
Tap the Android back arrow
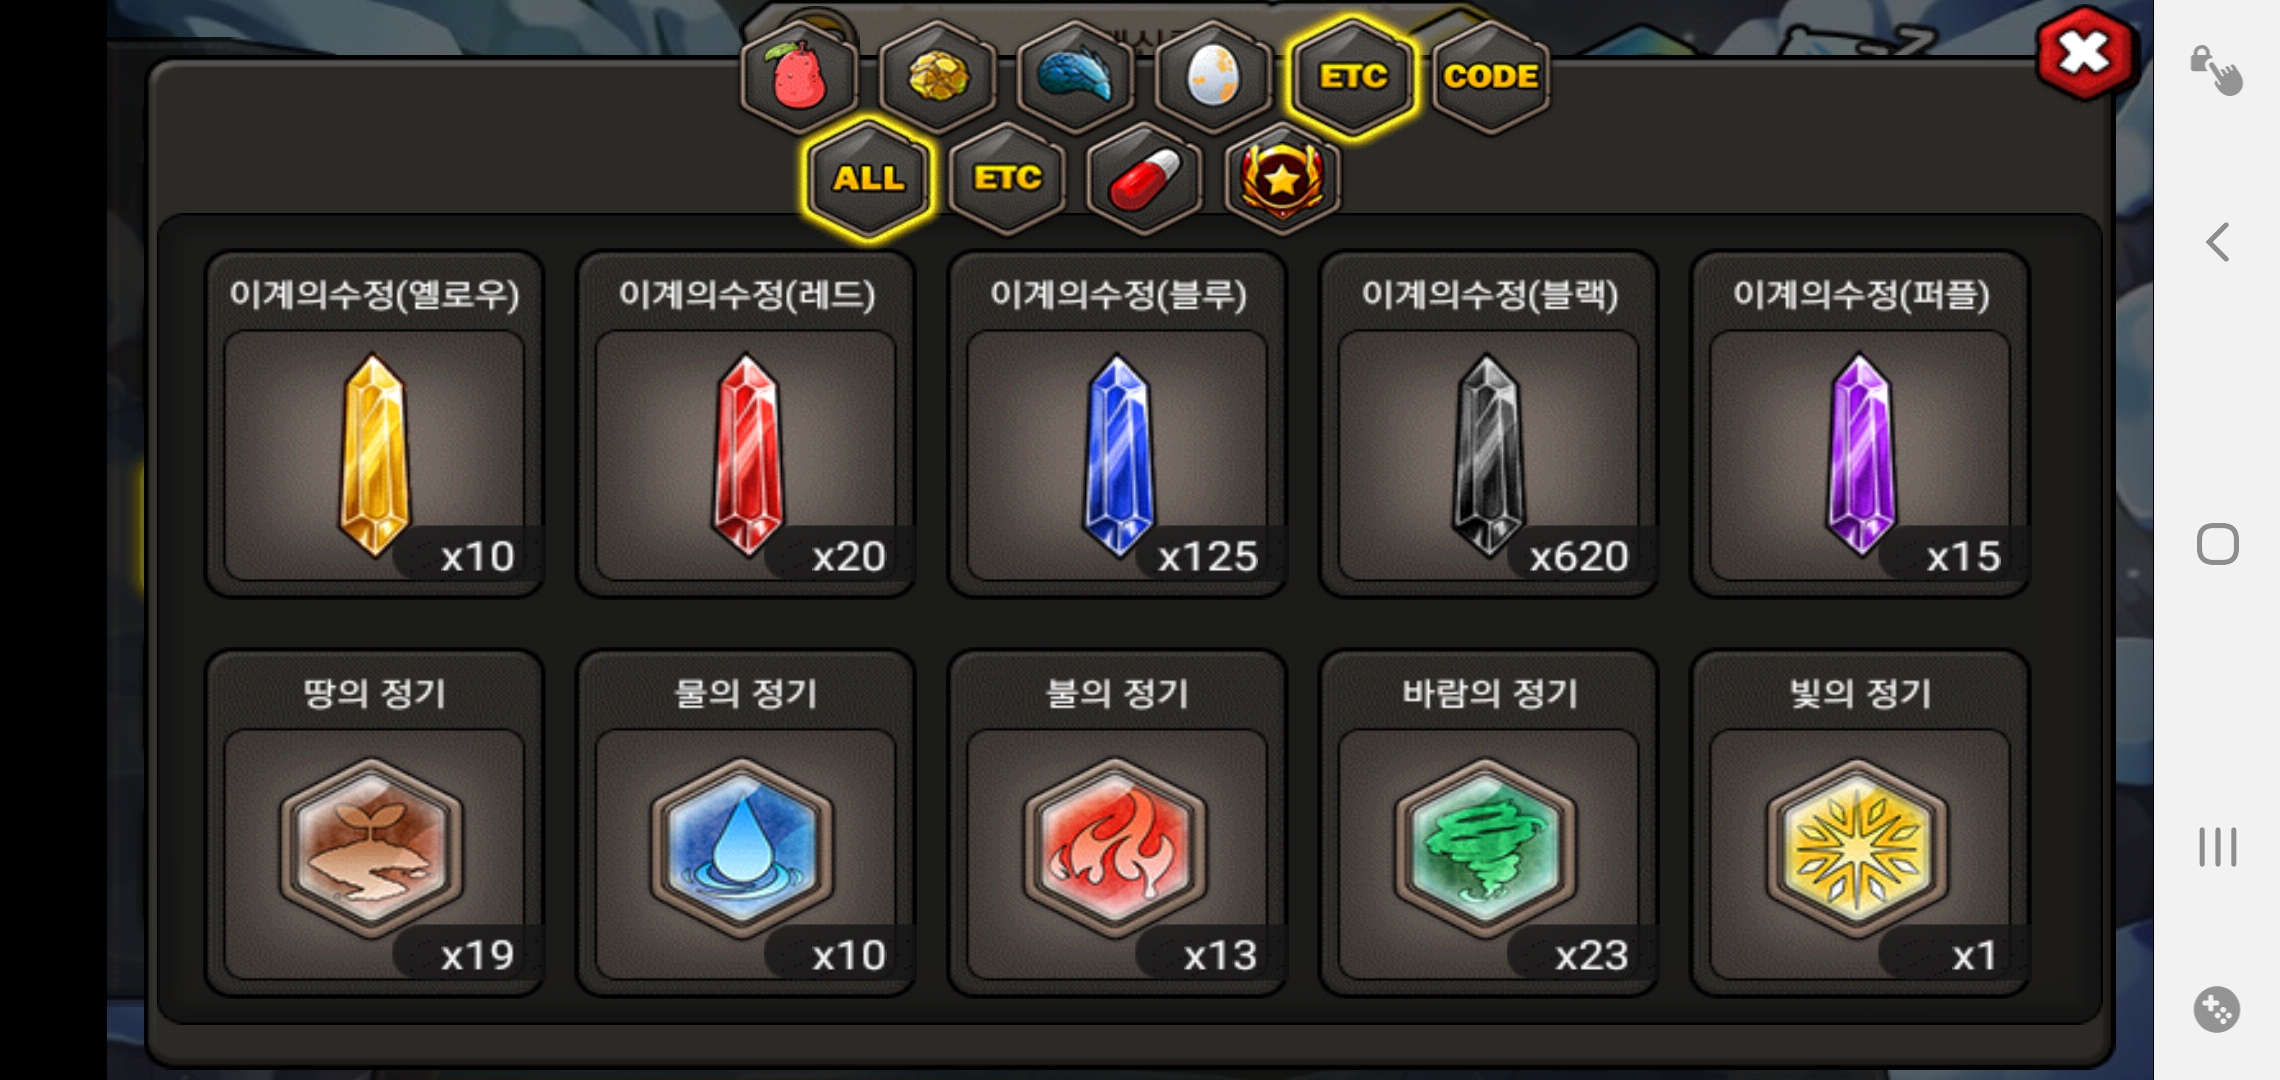tap(2217, 242)
